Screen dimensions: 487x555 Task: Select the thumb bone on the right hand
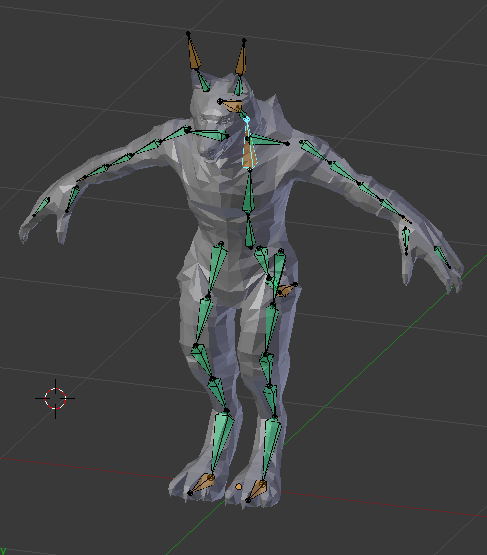(406, 241)
